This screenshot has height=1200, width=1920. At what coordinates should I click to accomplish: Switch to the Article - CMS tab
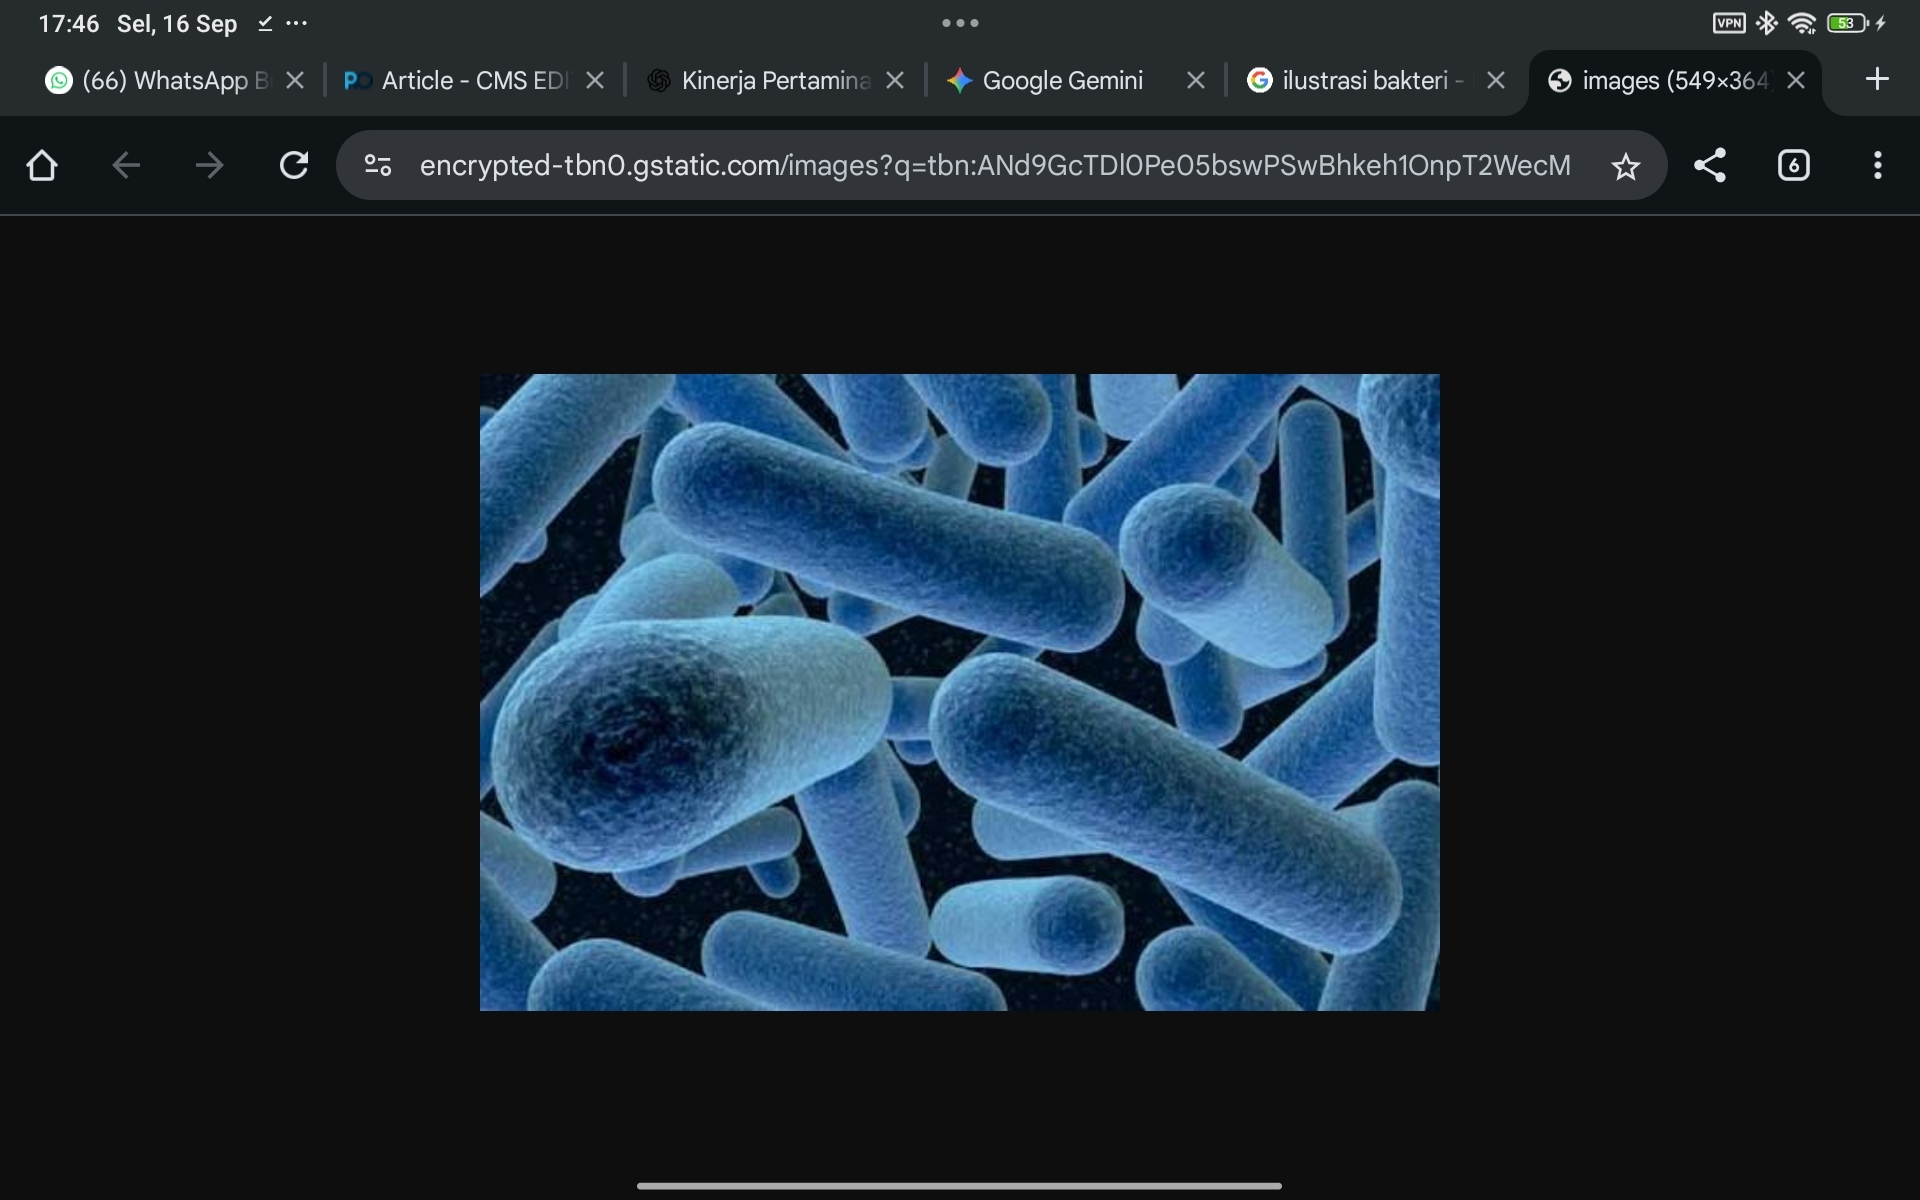[x=460, y=81]
